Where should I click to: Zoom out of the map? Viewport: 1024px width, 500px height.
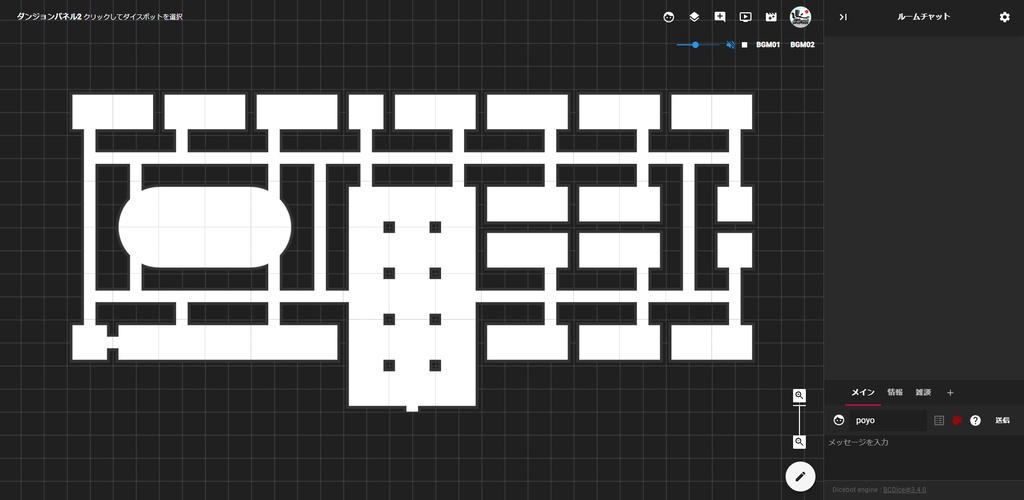pos(799,443)
